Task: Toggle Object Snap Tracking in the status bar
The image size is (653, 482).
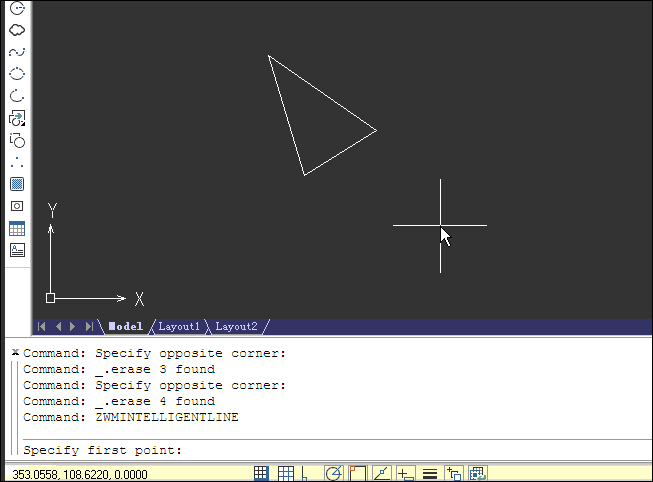Action: click(x=381, y=474)
